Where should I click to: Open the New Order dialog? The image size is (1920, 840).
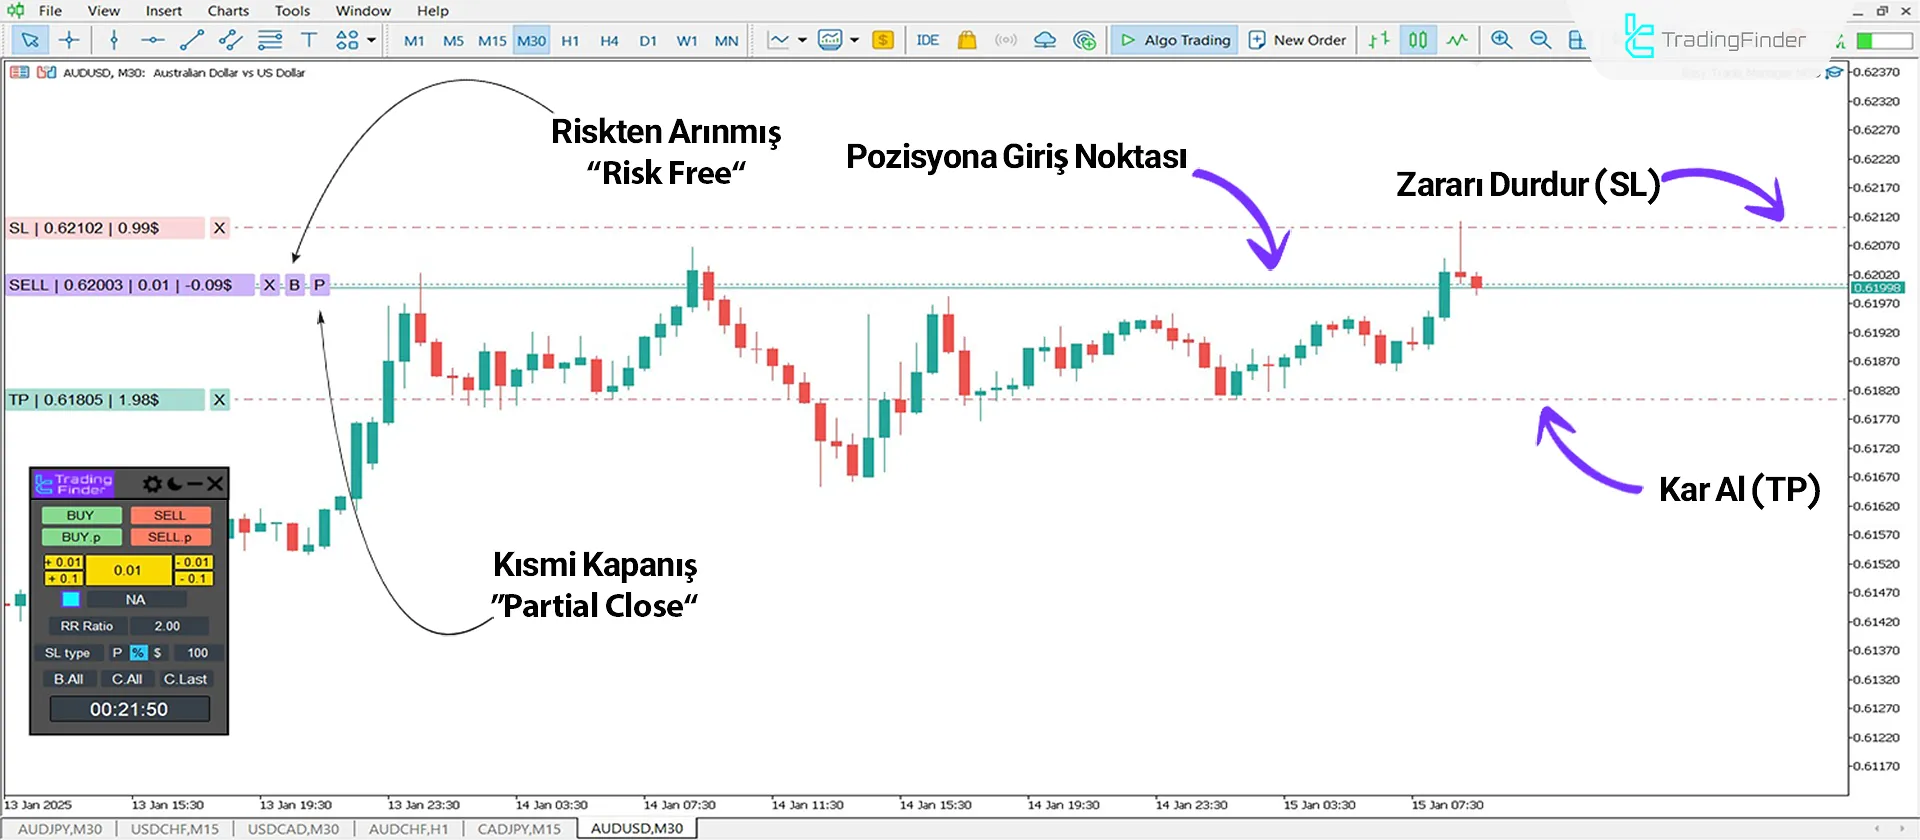[1298, 40]
